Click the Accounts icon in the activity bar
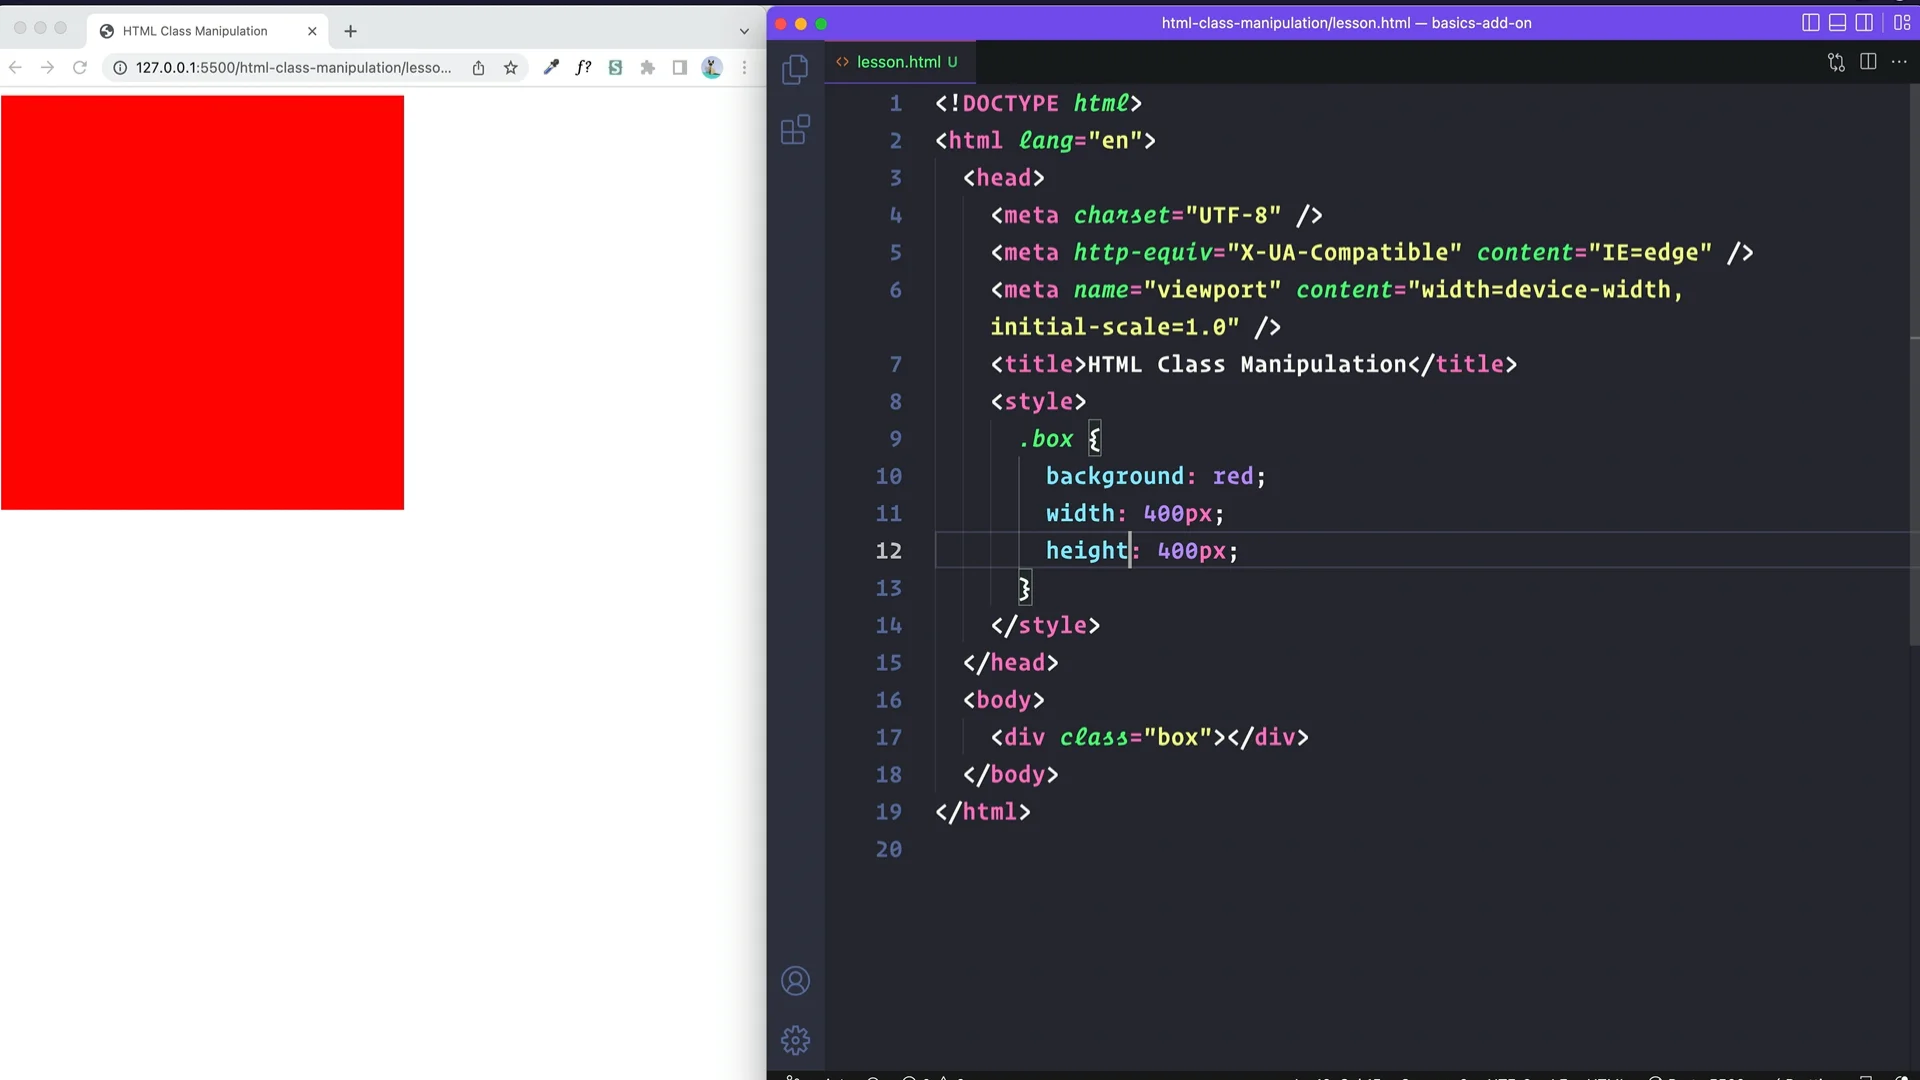The image size is (1920, 1080). coord(795,980)
